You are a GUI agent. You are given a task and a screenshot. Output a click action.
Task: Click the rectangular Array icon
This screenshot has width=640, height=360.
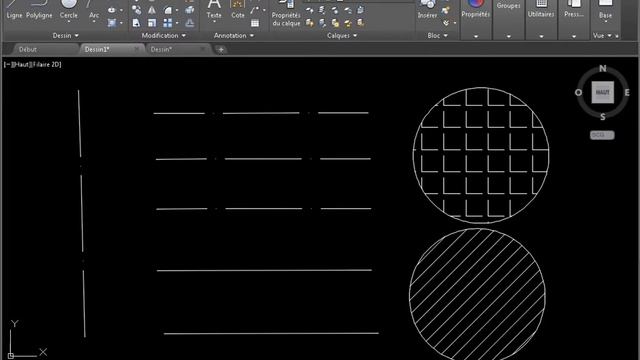coord(168,23)
